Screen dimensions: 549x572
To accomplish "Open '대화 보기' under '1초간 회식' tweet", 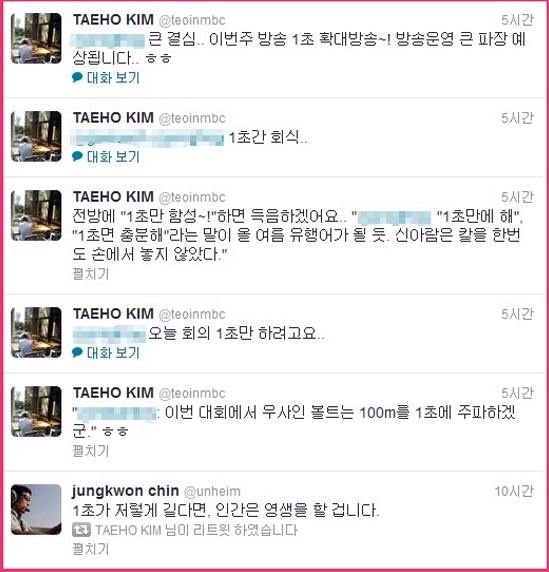I will [x=113, y=157].
